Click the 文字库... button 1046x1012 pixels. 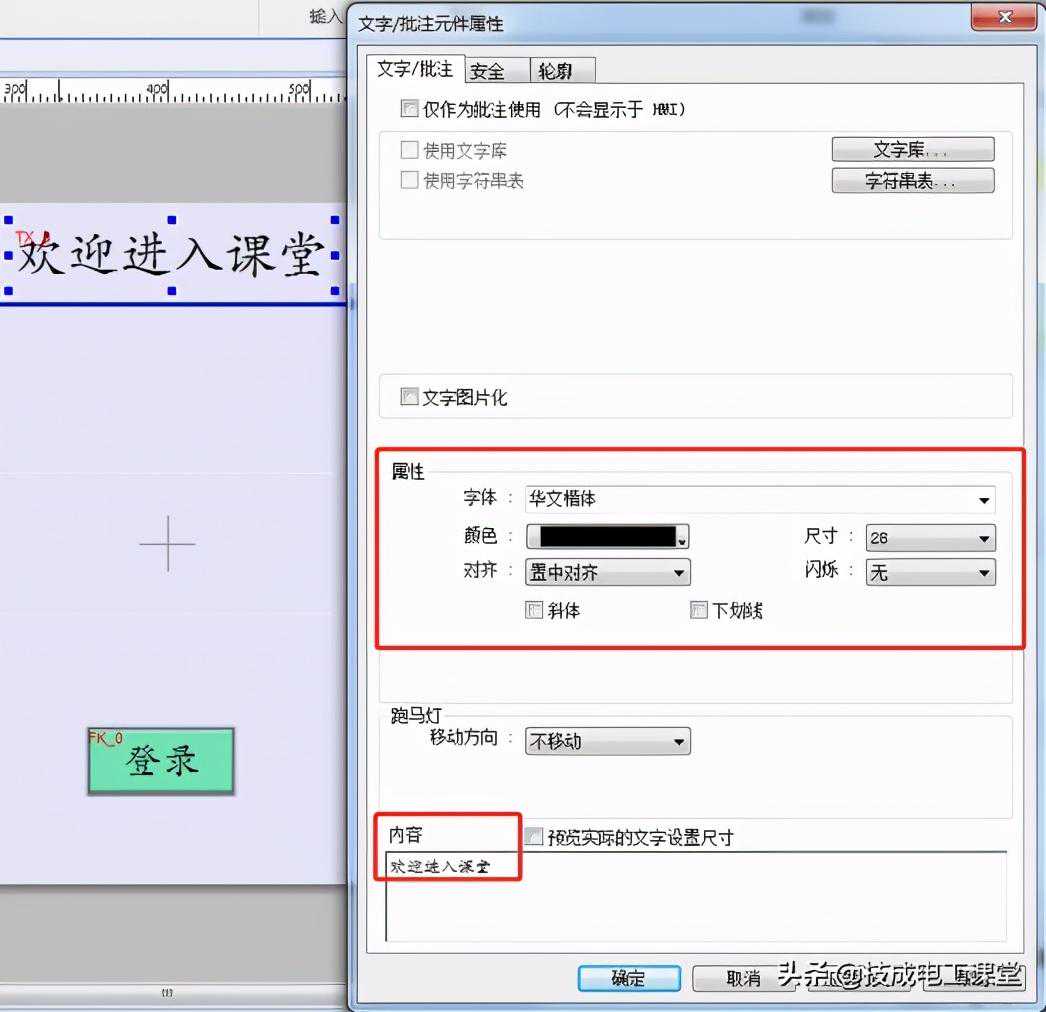pos(912,150)
